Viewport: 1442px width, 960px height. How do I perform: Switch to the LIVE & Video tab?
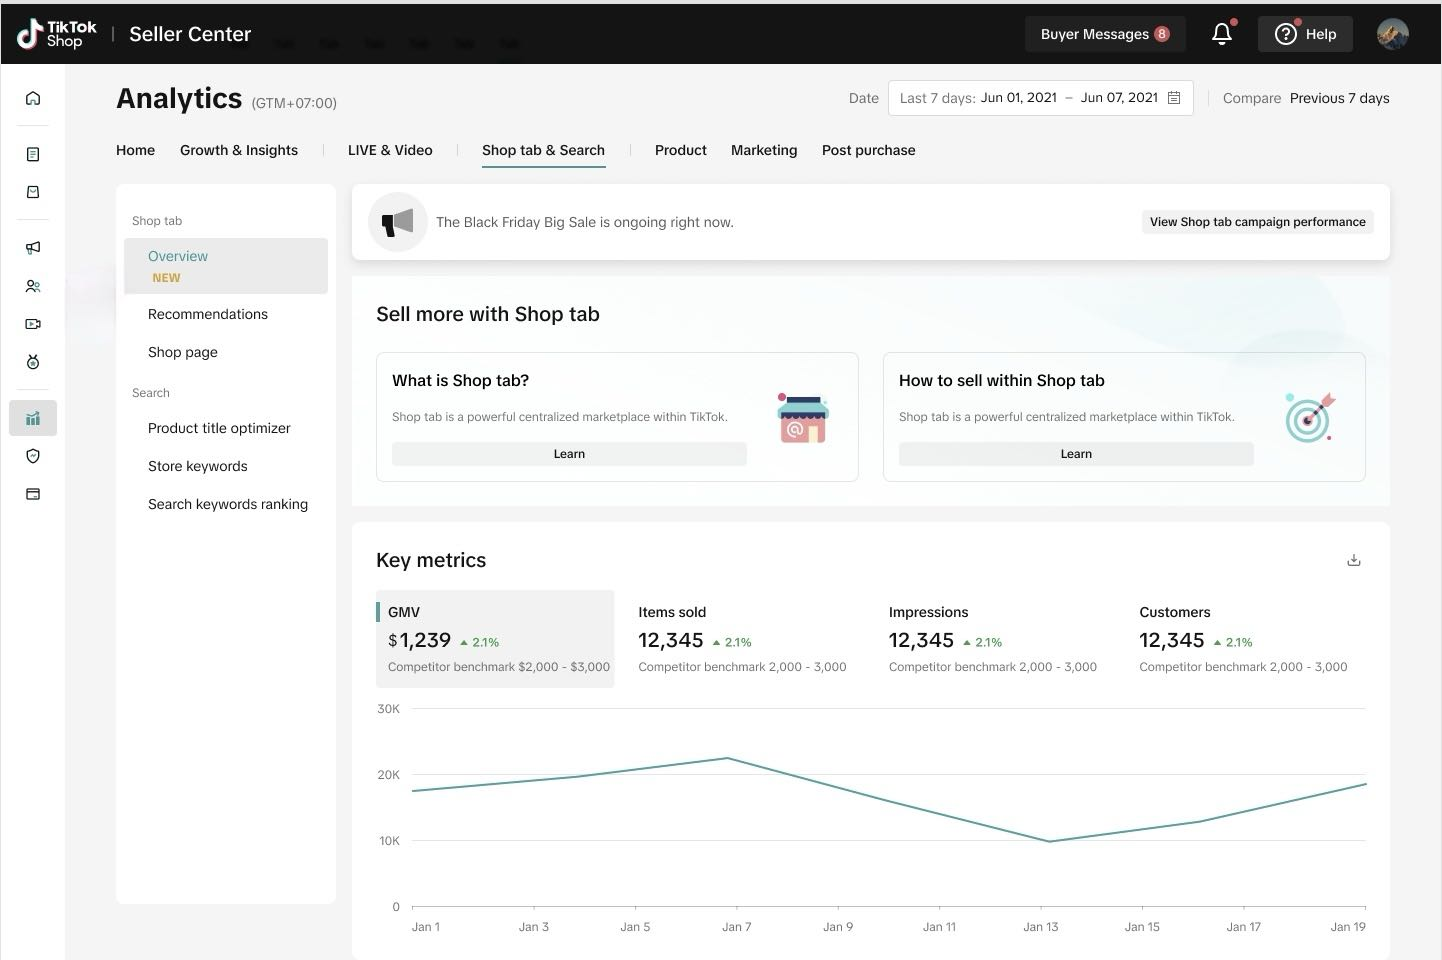[x=390, y=150]
